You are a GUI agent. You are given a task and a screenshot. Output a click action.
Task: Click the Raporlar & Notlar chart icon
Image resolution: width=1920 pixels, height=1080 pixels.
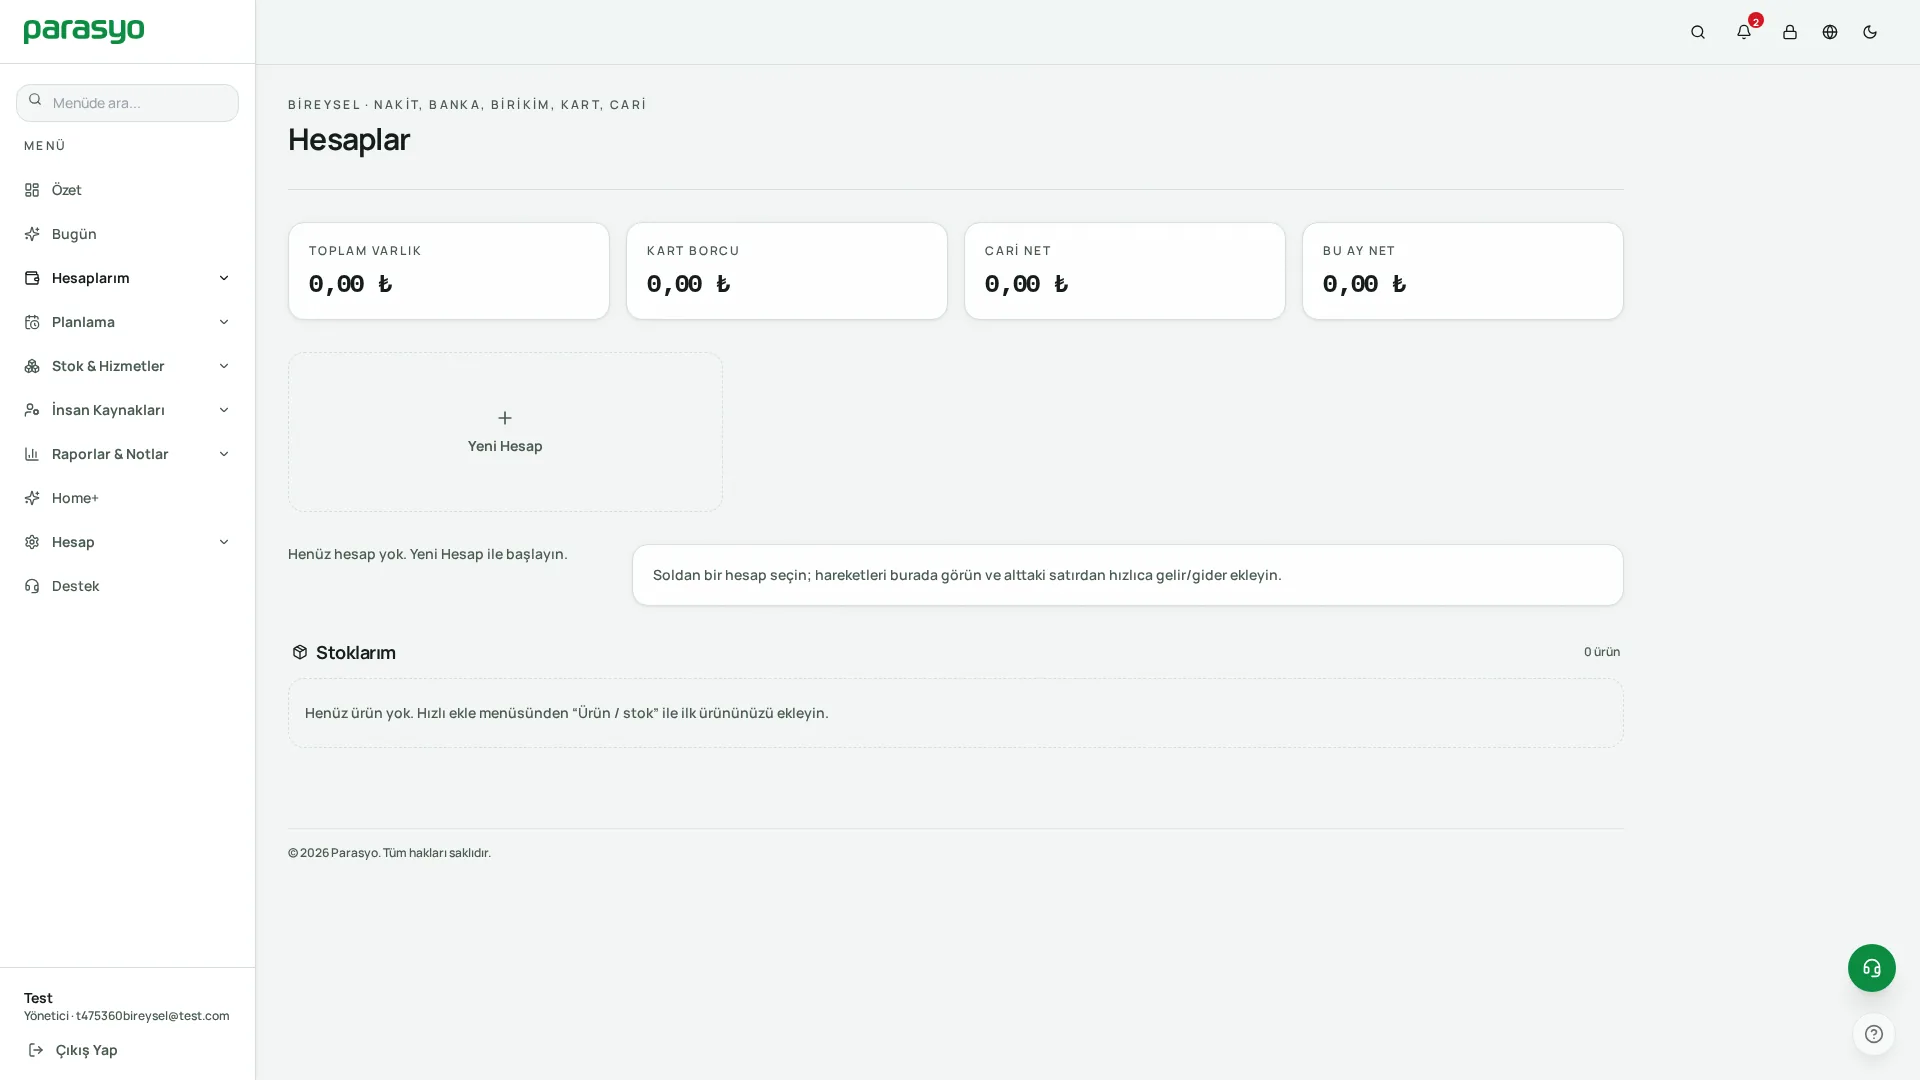32,454
